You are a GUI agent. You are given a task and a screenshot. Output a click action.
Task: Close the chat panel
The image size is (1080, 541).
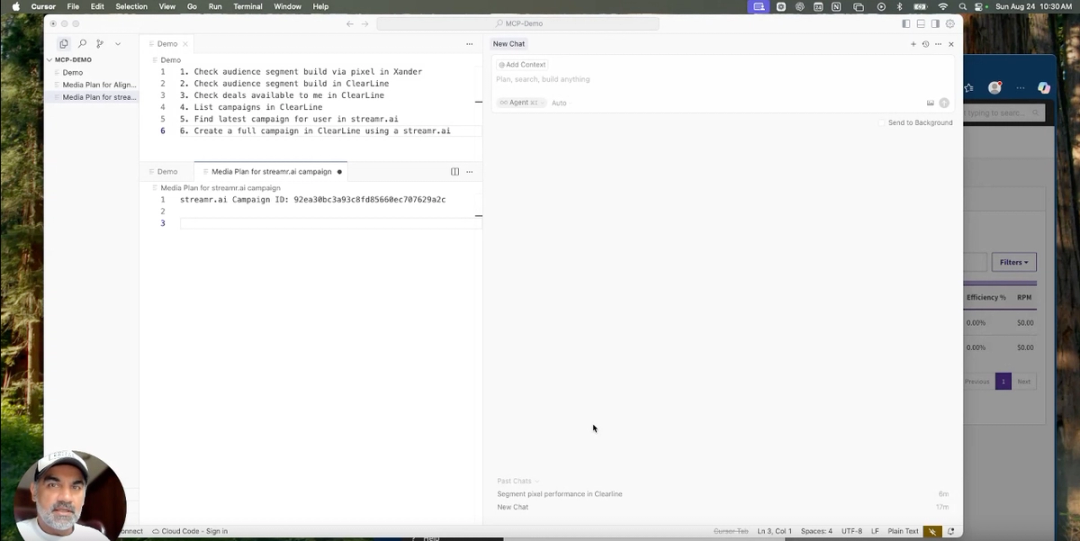[951, 44]
